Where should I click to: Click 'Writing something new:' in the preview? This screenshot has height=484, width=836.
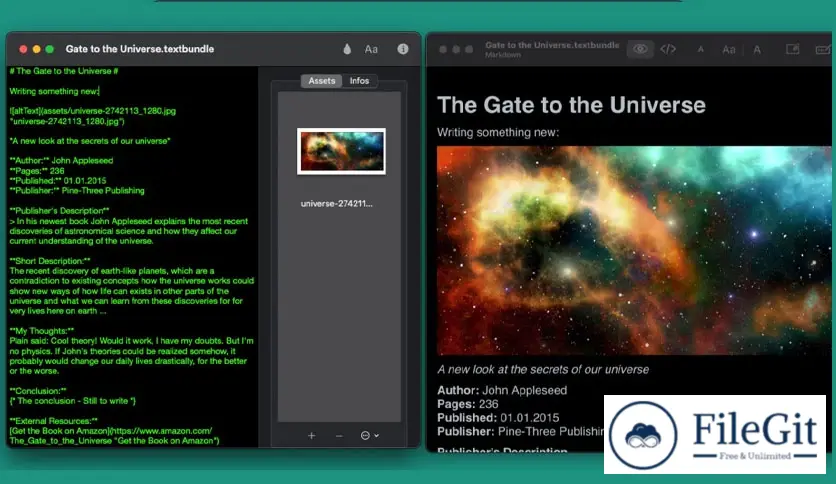click(498, 132)
